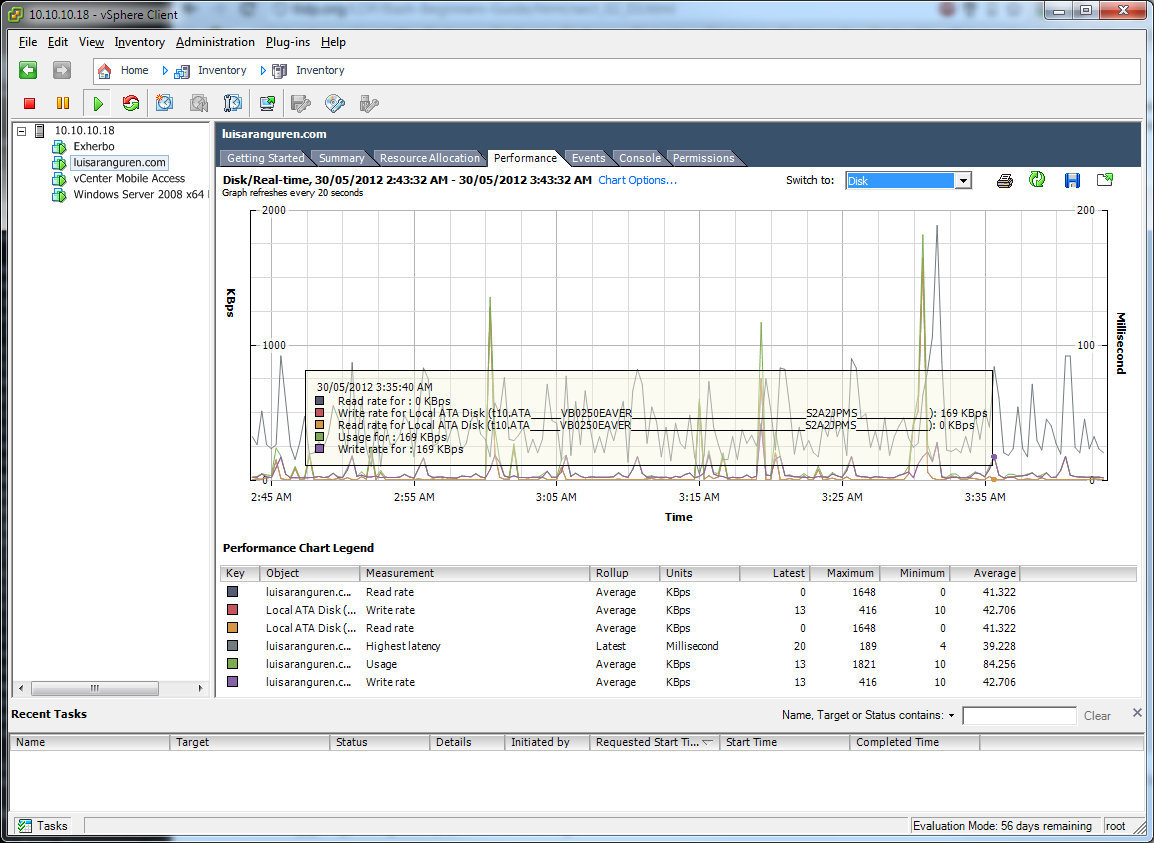Sort legend by Maximum column header
Image resolution: width=1154 pixels, height=843 pixels.
click(845, 574)
